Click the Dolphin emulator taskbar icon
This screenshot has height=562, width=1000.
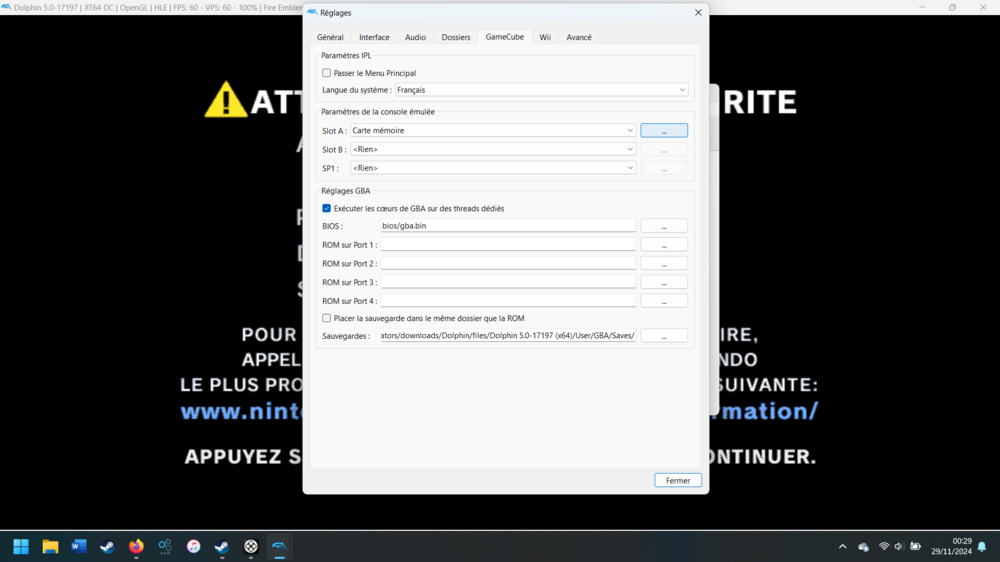coord(280,546)
